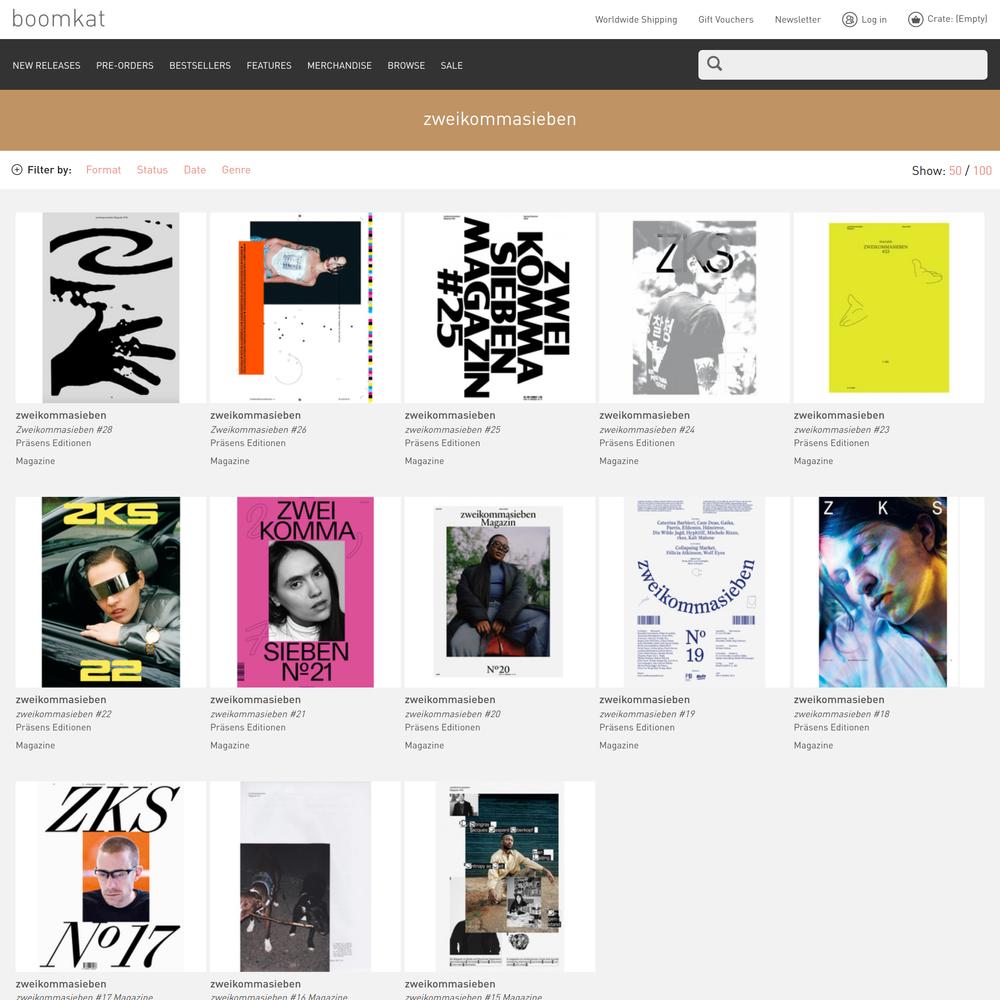Click title link 'Zweikommasieben #26'
This screenshot has height=1000, width=1000.
(259, 430)
